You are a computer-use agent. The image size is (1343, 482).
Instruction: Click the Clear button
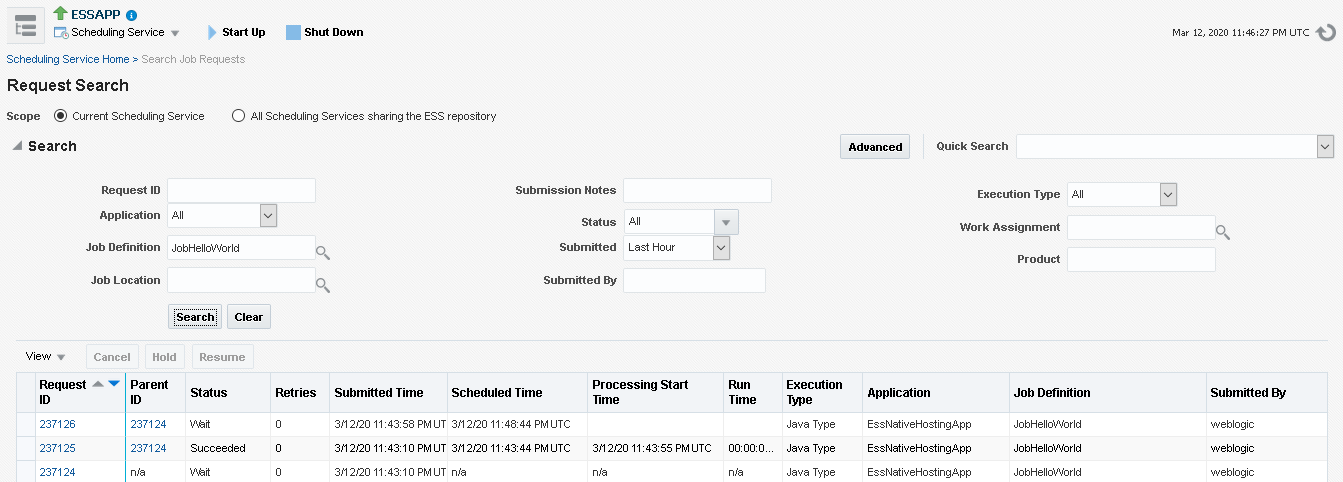249,317
